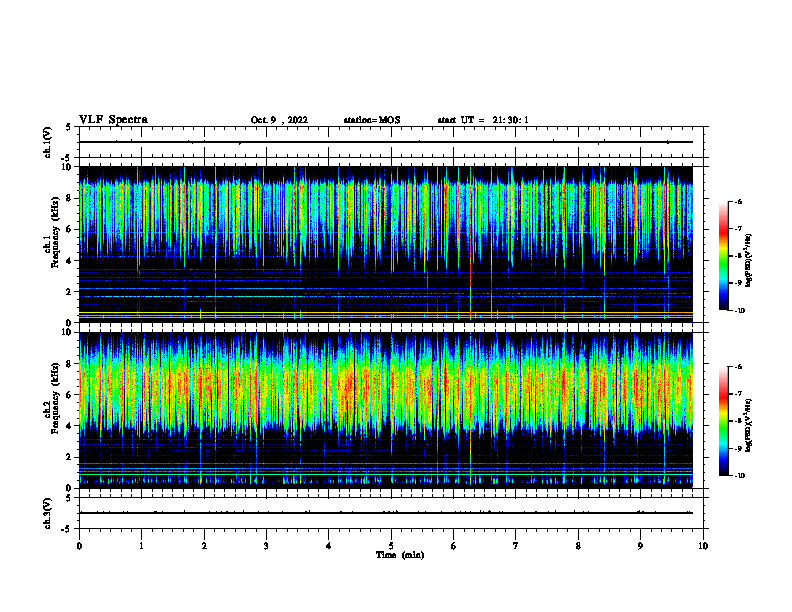
Task: Click the ch.1 spectrogram color bar
Action: 724,256
